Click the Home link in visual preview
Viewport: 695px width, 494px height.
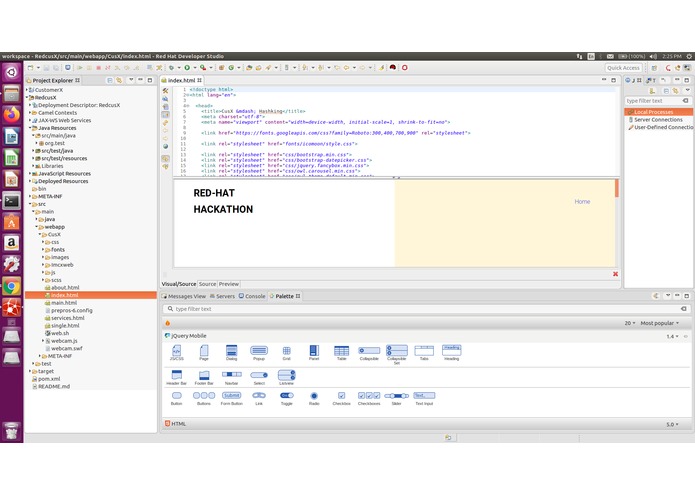(582, 202)
